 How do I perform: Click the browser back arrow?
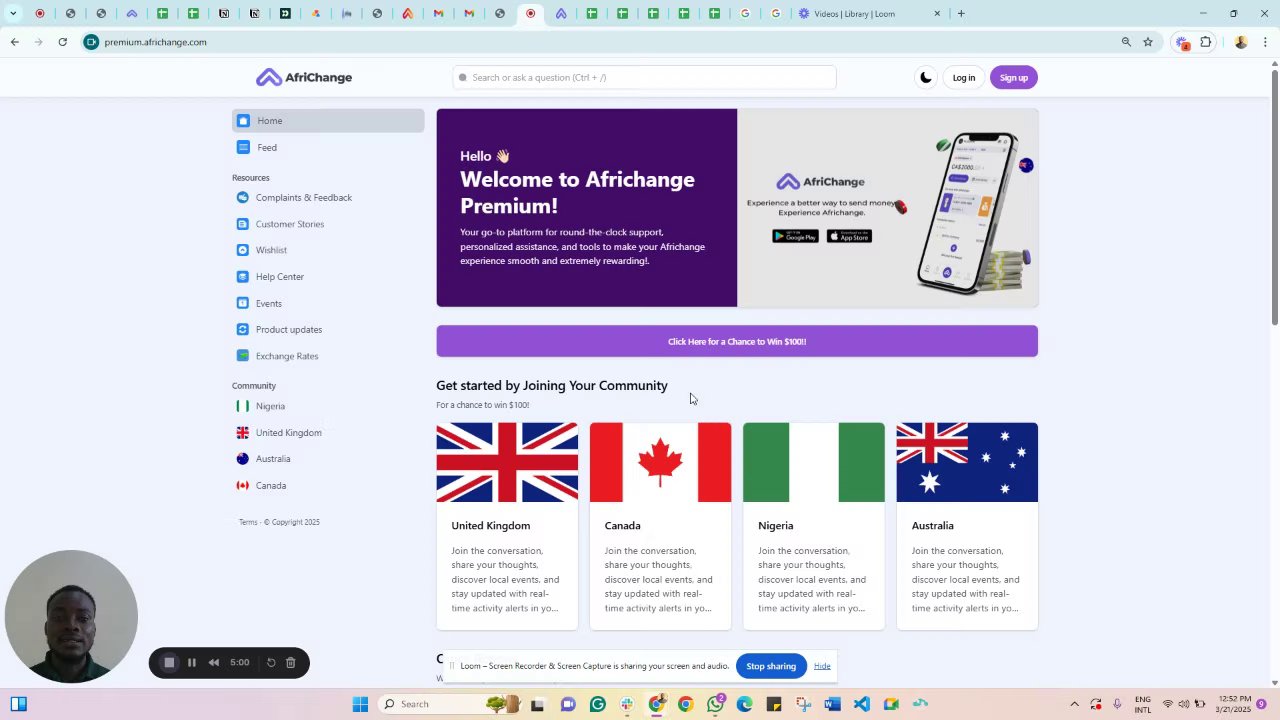14,42
